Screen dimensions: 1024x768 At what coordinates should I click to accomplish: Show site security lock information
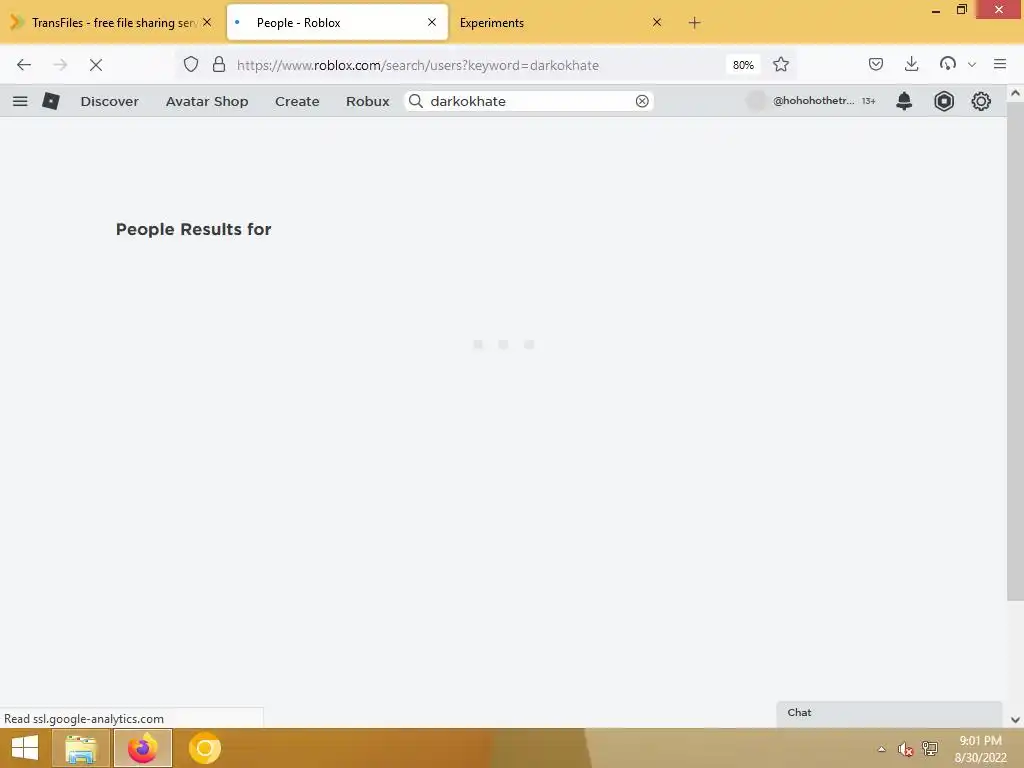click(x=219, y=65)
